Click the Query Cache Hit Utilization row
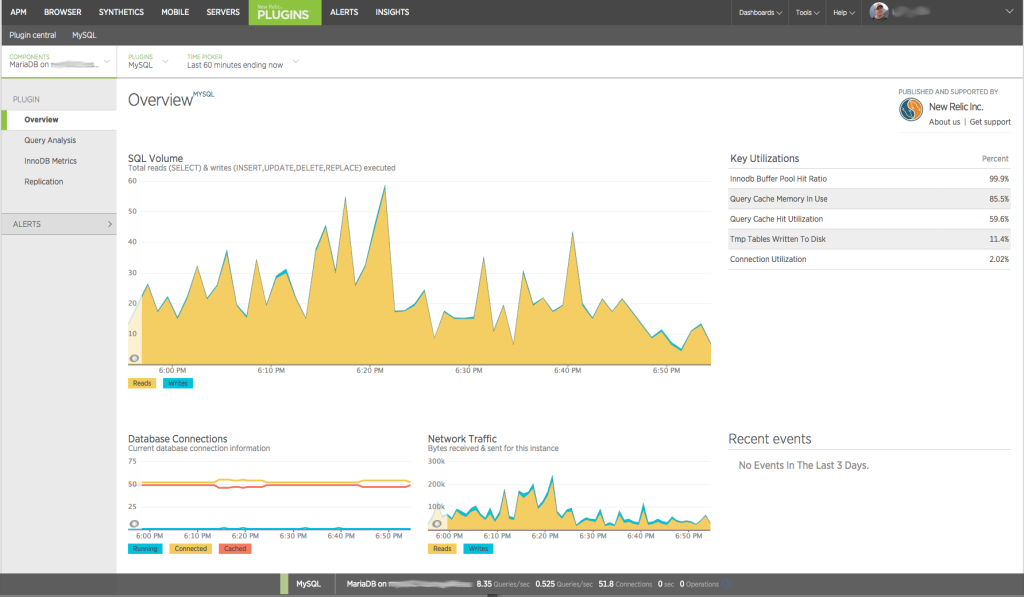The width and height of the screenshot is (1024, 597). [869, 219]
